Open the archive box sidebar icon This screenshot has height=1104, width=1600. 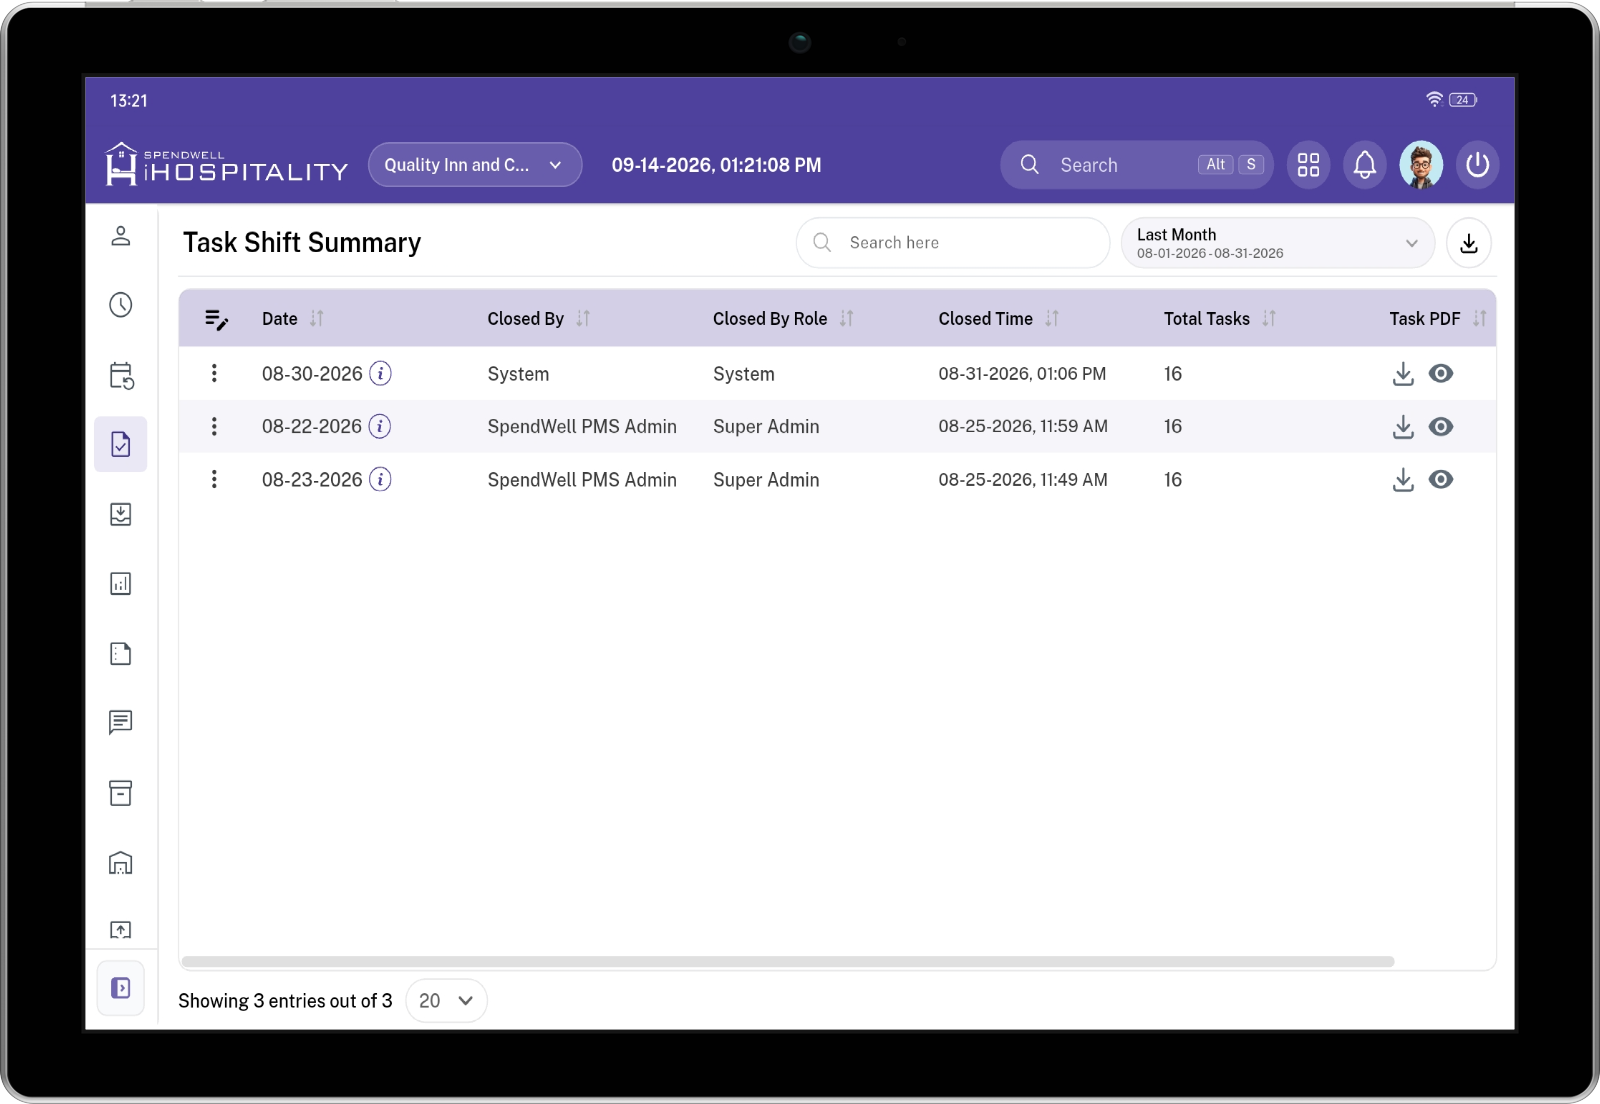click(x=121, y=793)
